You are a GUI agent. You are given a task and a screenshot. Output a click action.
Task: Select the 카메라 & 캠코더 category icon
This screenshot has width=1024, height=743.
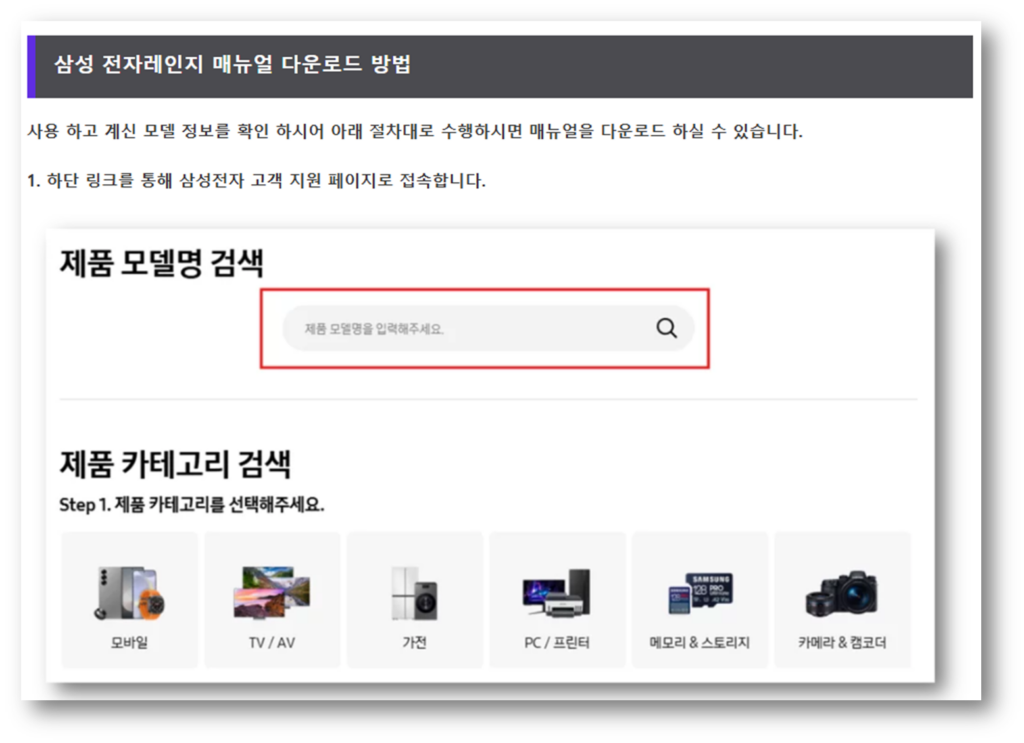click(x=842, y=594)
